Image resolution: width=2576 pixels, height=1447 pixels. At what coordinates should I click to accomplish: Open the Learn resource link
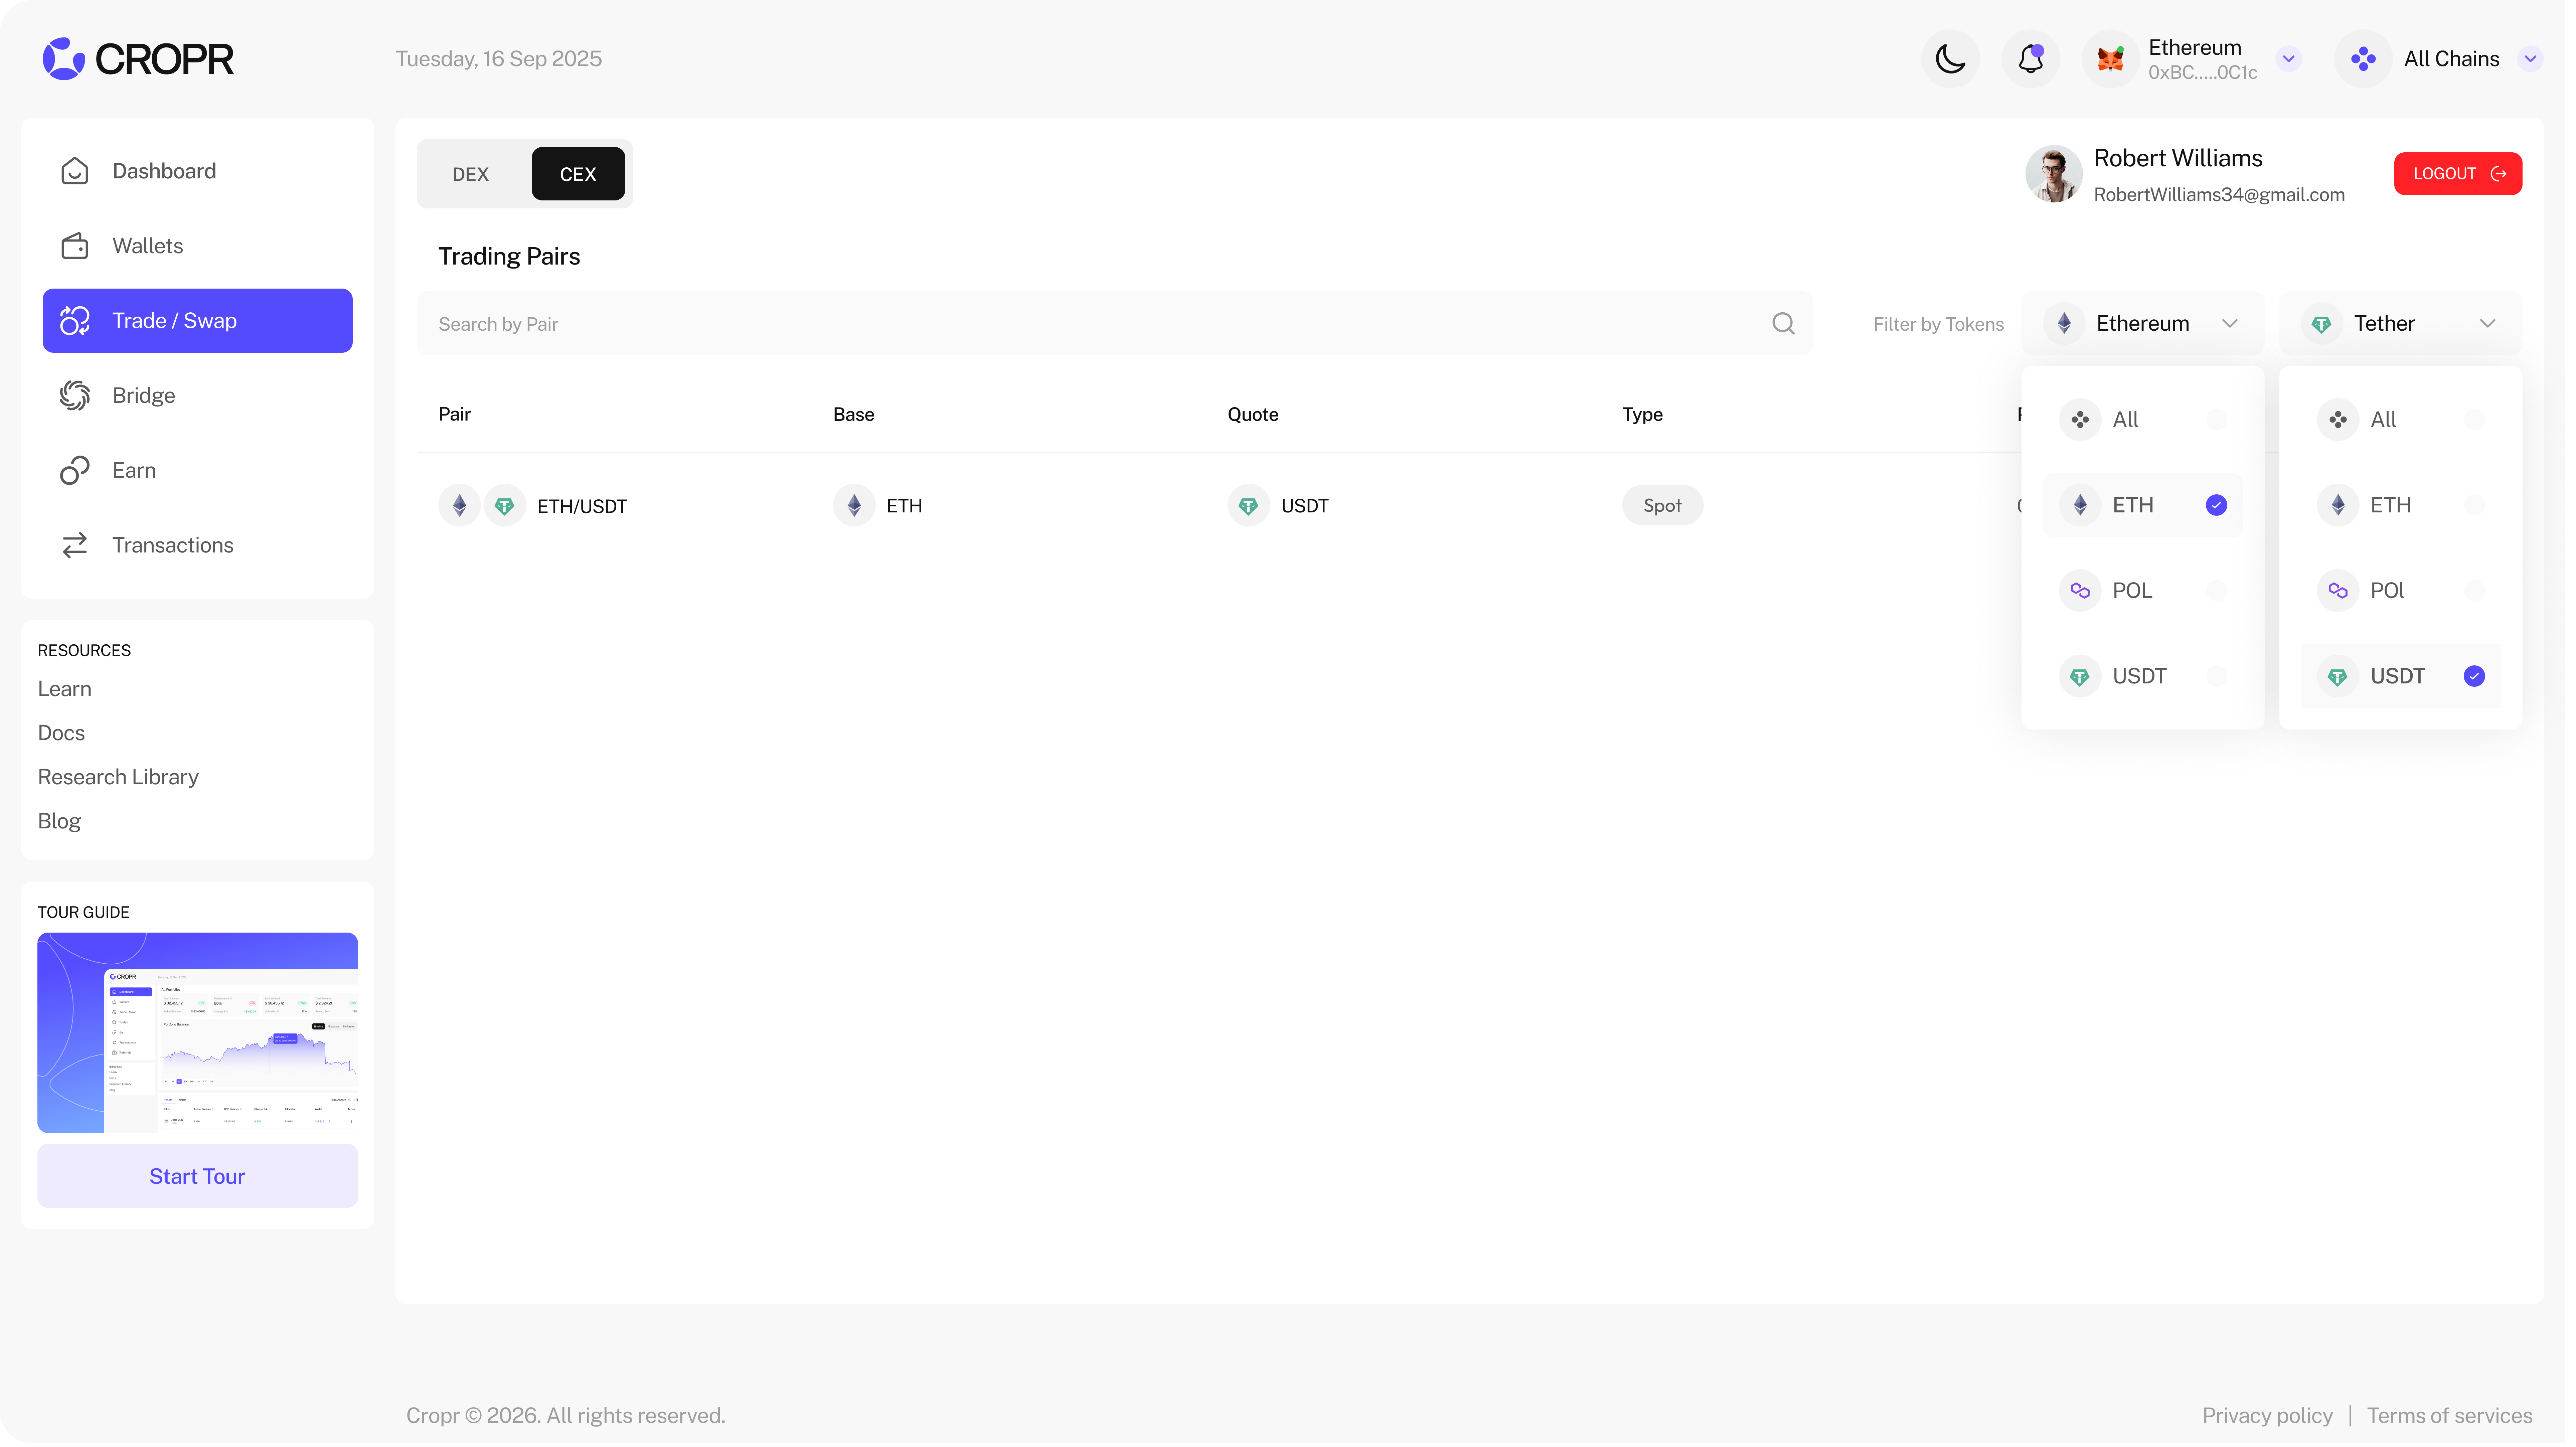point(65,691)
